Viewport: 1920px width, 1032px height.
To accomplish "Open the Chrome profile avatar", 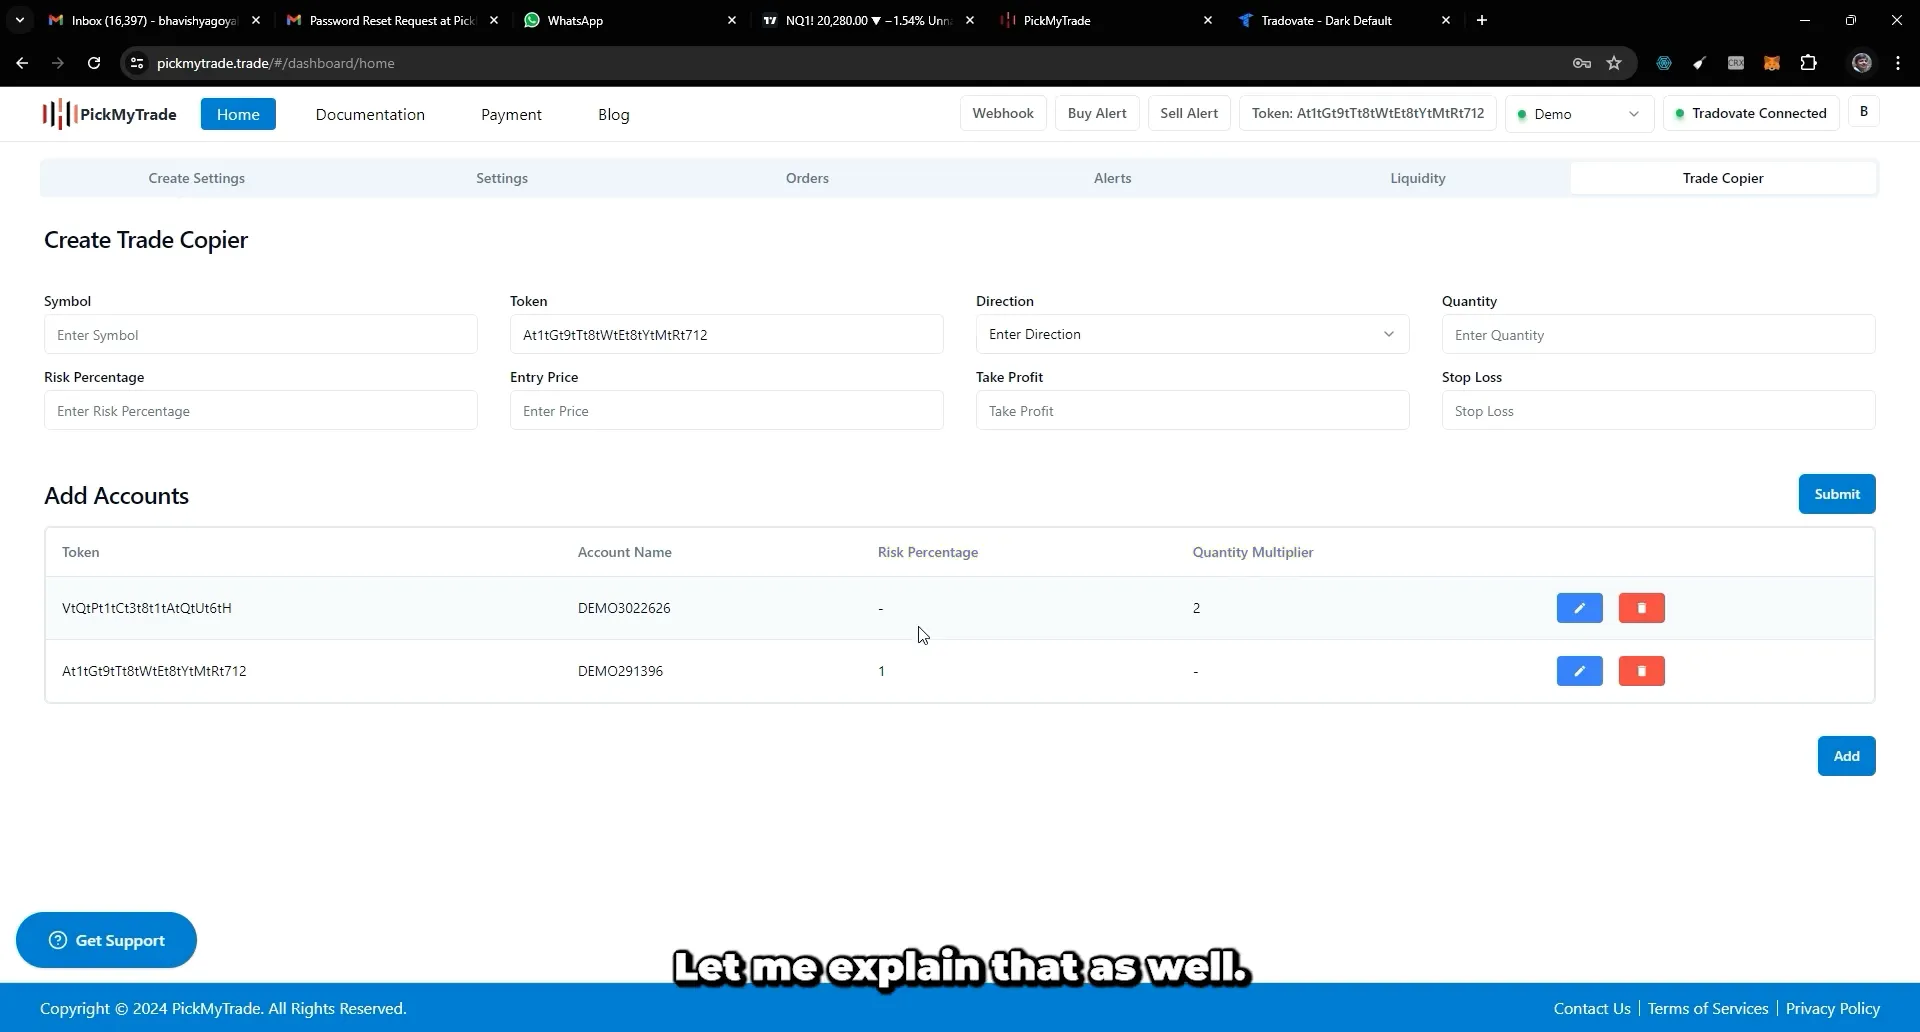I will (1861, 63).
